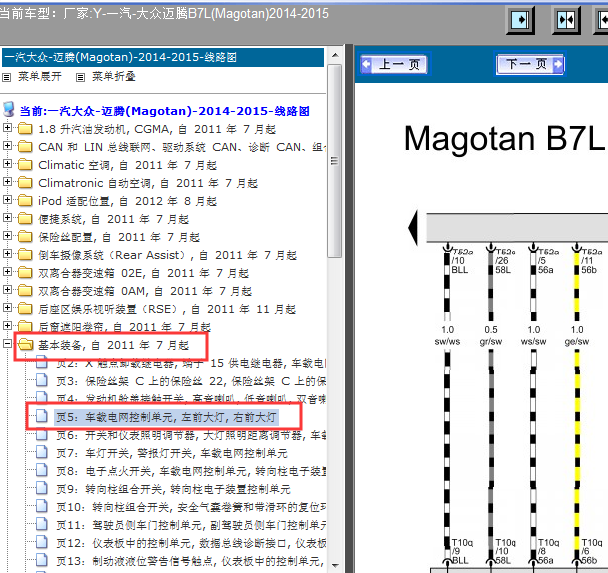Expand the CAN 和 LIN 总线联网 folder
608x573 pixels.
coord(7,146)
